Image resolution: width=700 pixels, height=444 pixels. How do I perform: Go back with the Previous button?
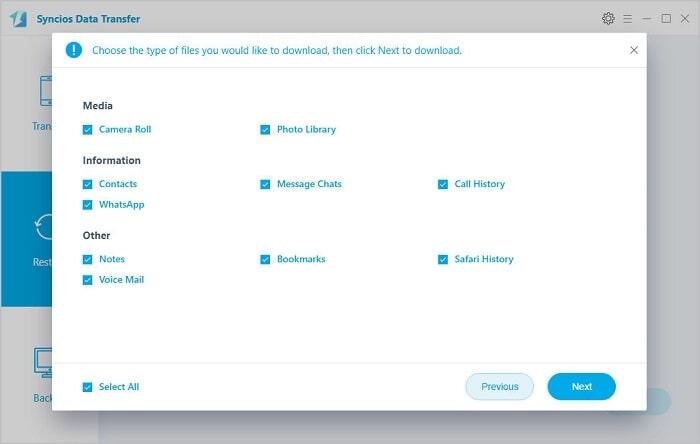click(x=499, y=387)
